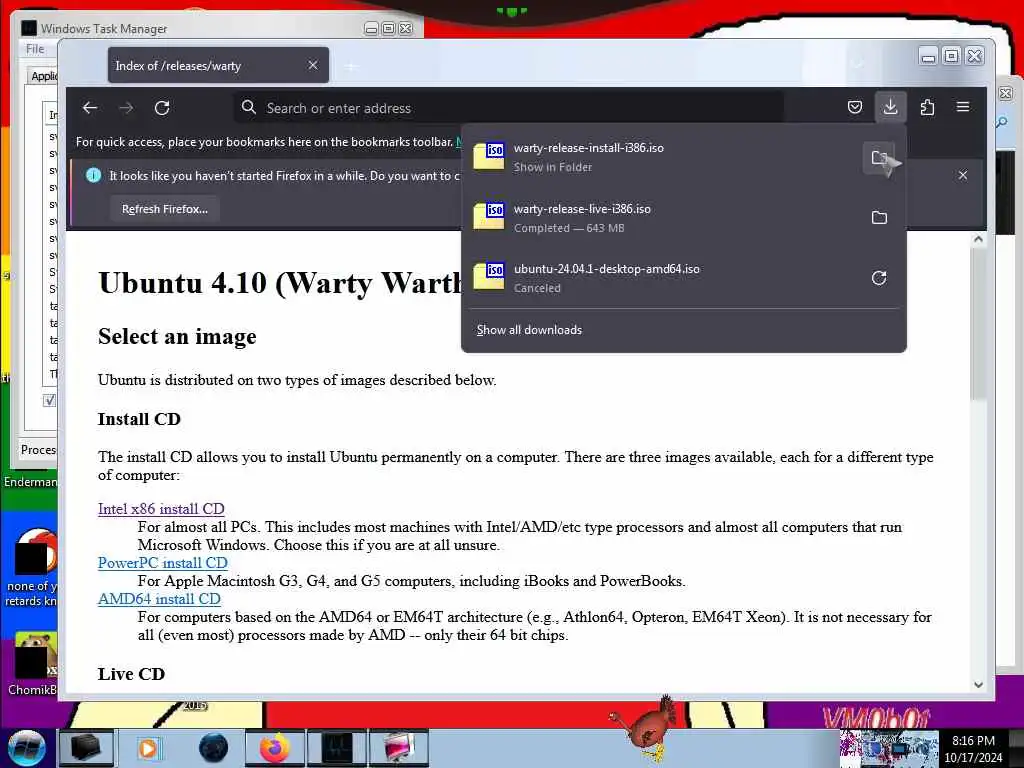Toggle the checkbox in Task Manager window
Viewport: 1024px width, 768px height.
pos(50,400)
